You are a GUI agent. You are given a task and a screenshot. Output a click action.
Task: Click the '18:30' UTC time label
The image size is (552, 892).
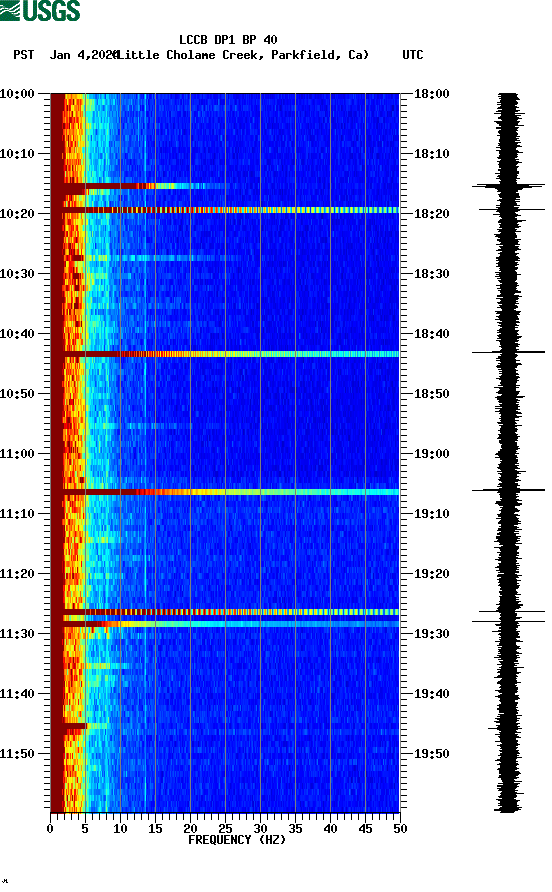[431, 274]
